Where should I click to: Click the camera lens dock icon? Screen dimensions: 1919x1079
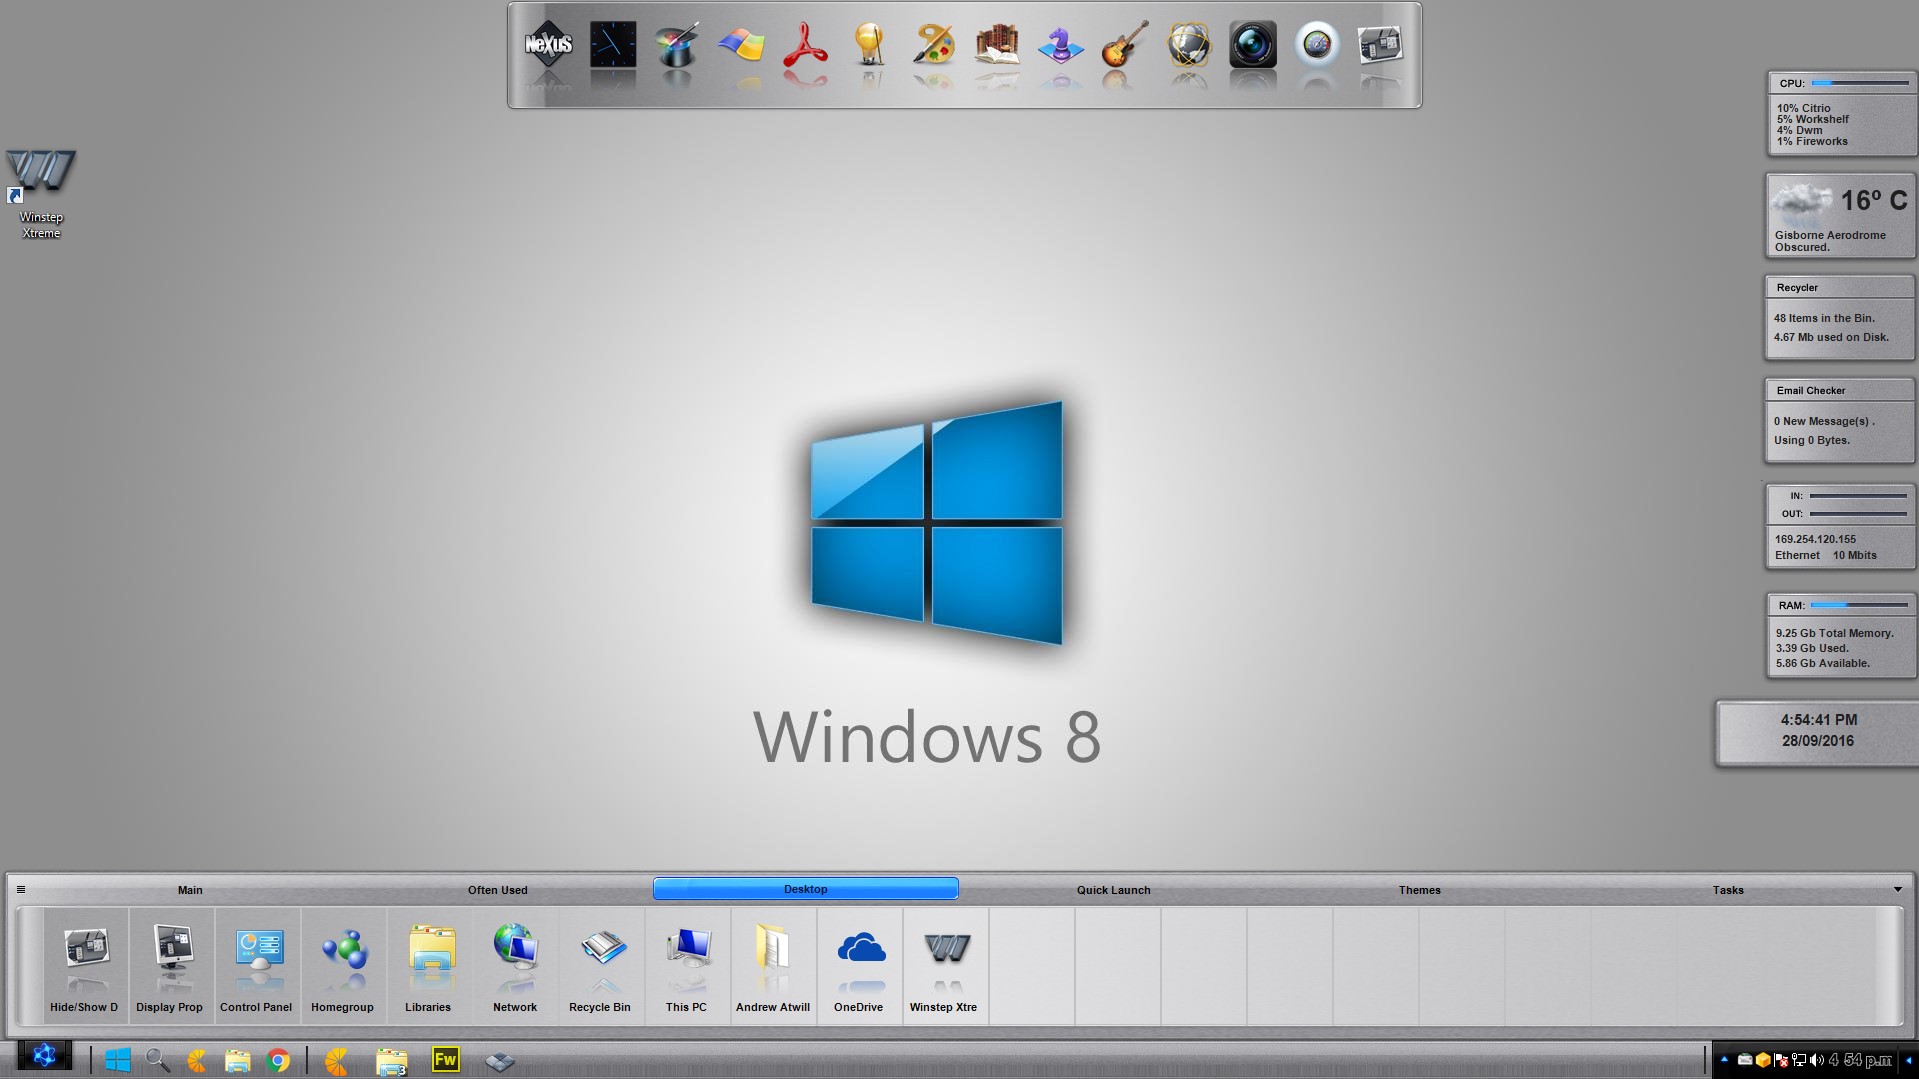1252,45
